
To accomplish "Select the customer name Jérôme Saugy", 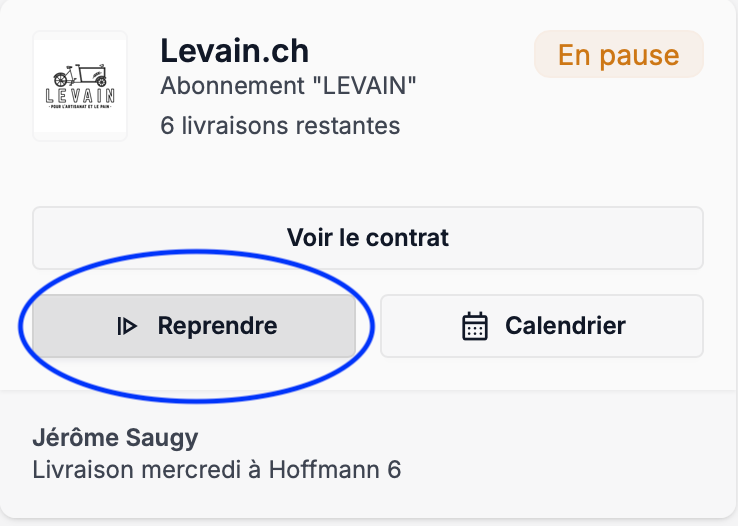I will [x=115, y=438].
